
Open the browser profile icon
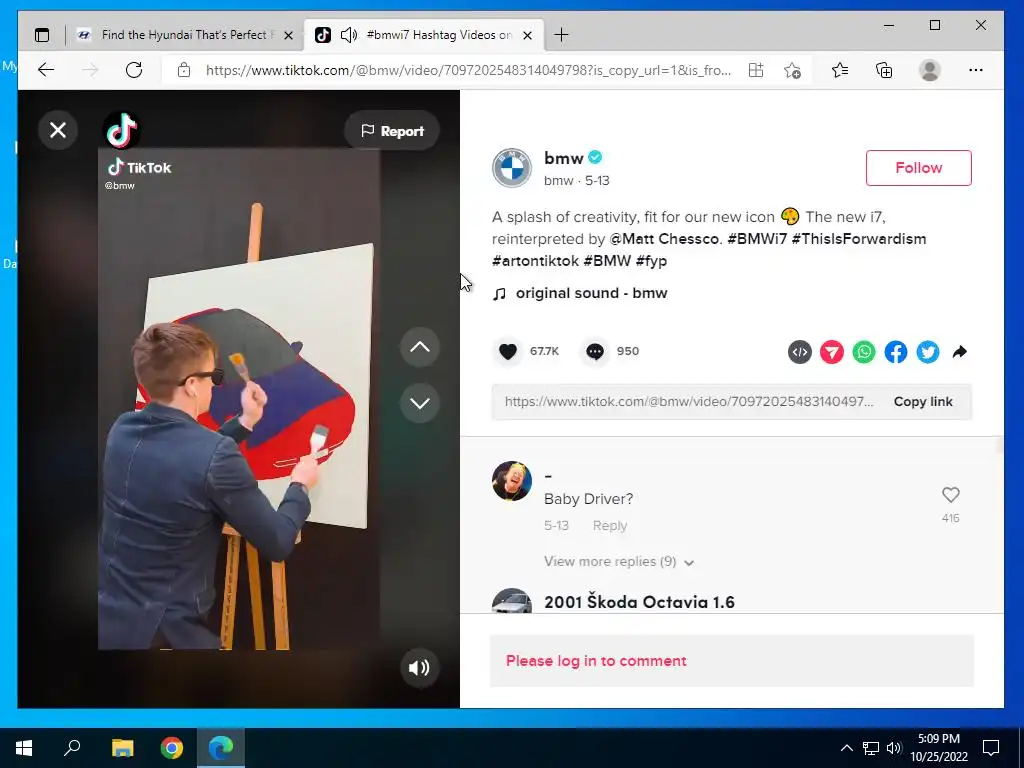(929, 70)
